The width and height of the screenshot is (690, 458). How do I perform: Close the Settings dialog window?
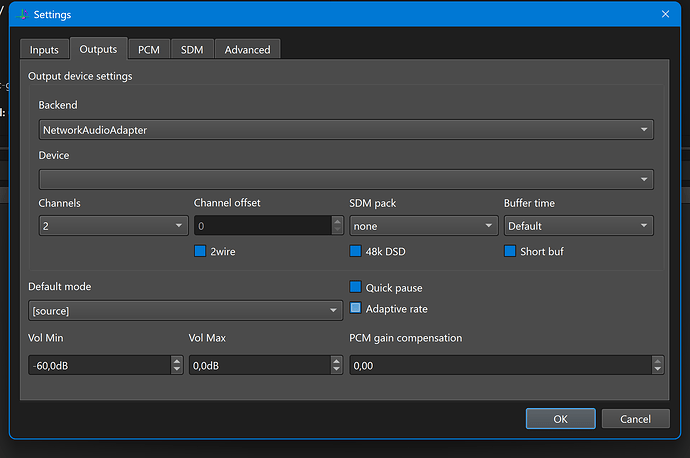point(666,14)
